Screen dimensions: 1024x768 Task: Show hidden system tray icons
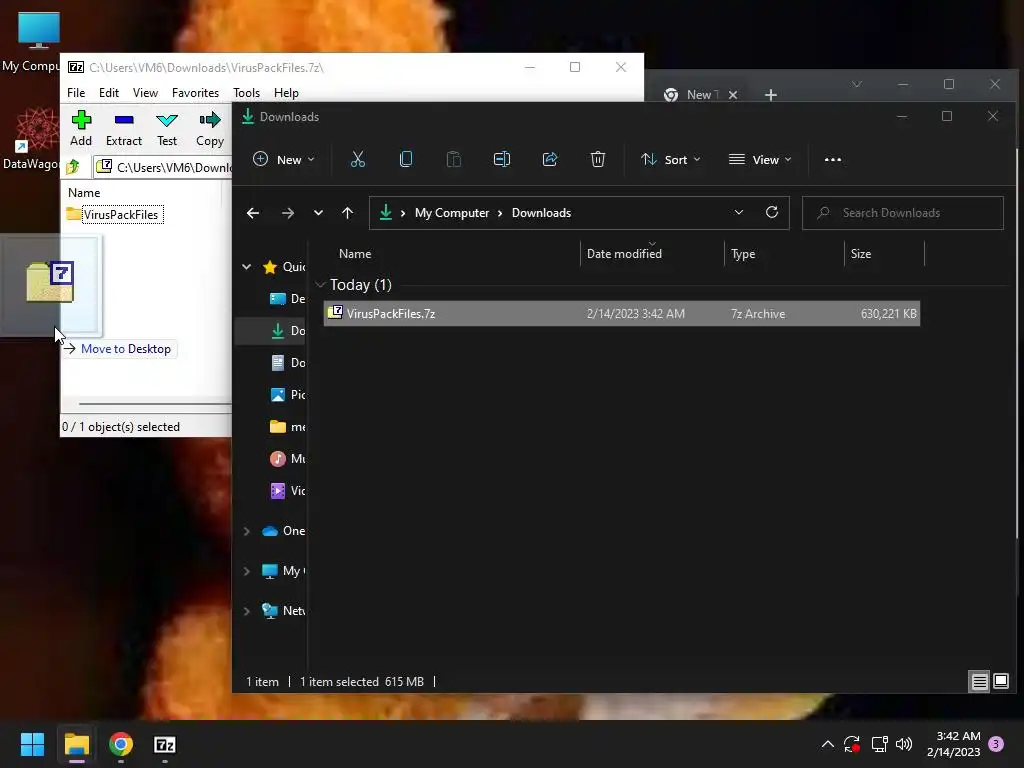tap(827, 744)
